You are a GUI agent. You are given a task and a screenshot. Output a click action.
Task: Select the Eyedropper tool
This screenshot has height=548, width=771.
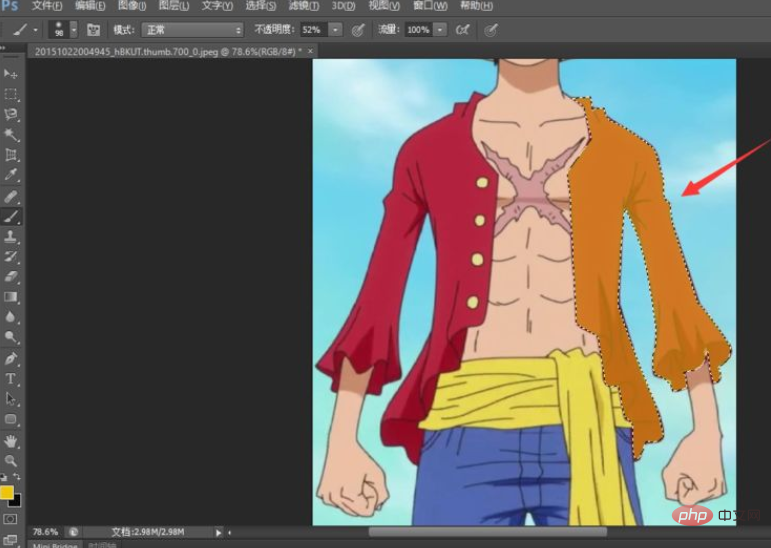tap(11, 174)
